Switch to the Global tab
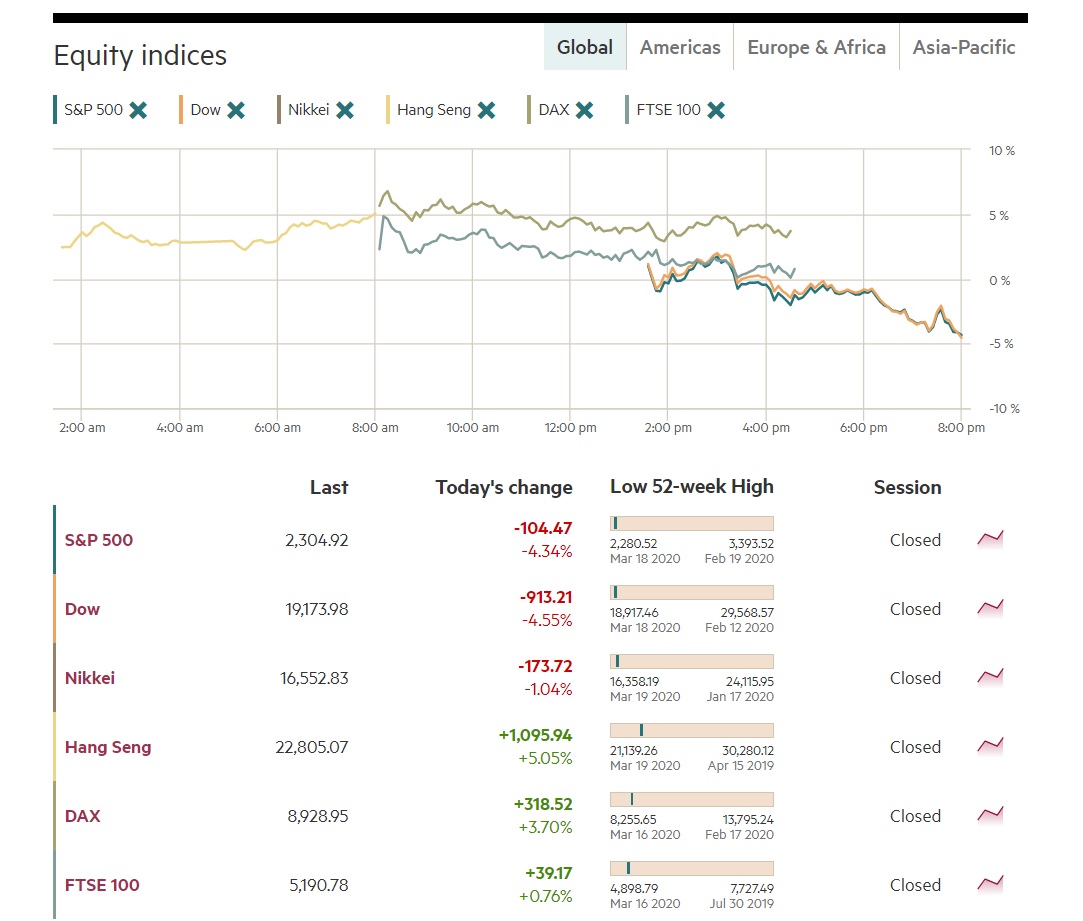1083x921 pixels. [584, 47]
